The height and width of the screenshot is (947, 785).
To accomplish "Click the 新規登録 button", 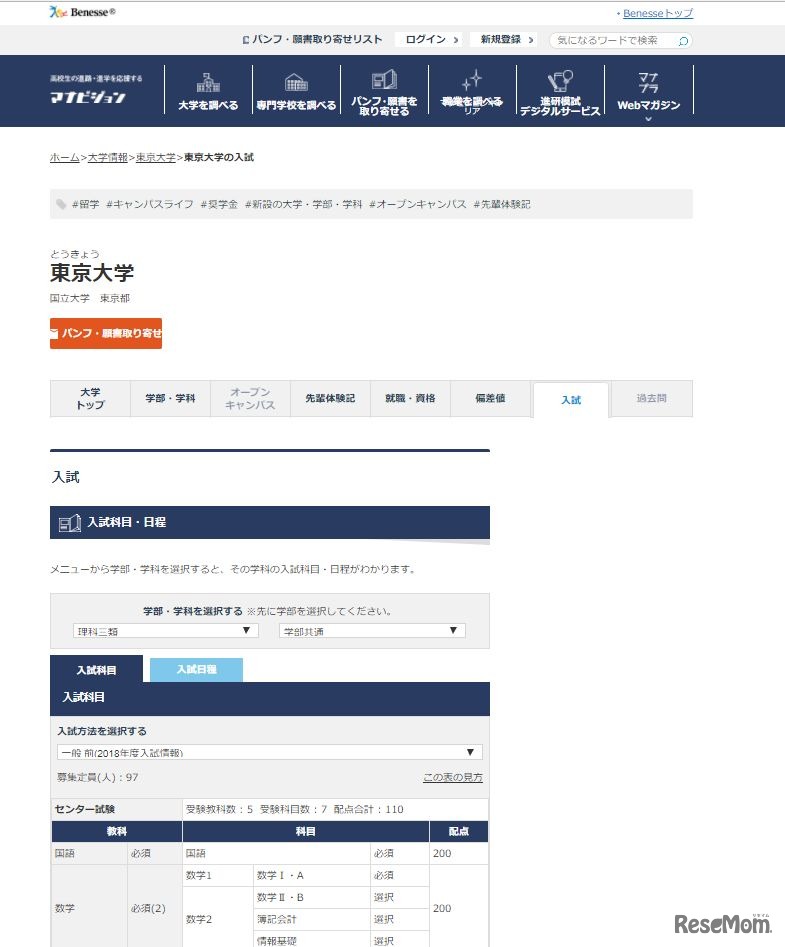I will pyautogui.click(x=506, y=40).
